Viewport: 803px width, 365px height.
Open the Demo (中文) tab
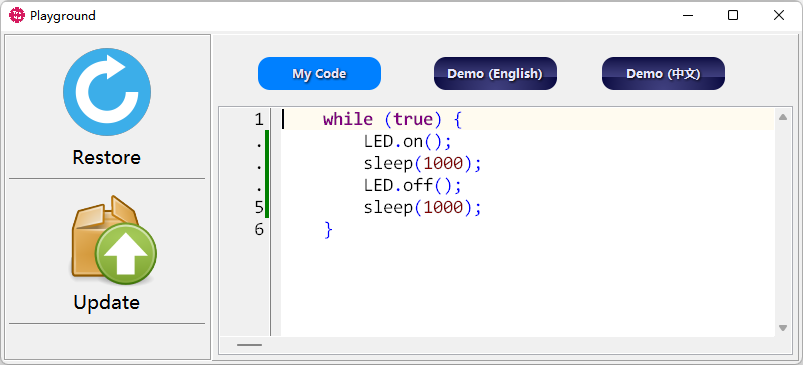click(663, 74)
